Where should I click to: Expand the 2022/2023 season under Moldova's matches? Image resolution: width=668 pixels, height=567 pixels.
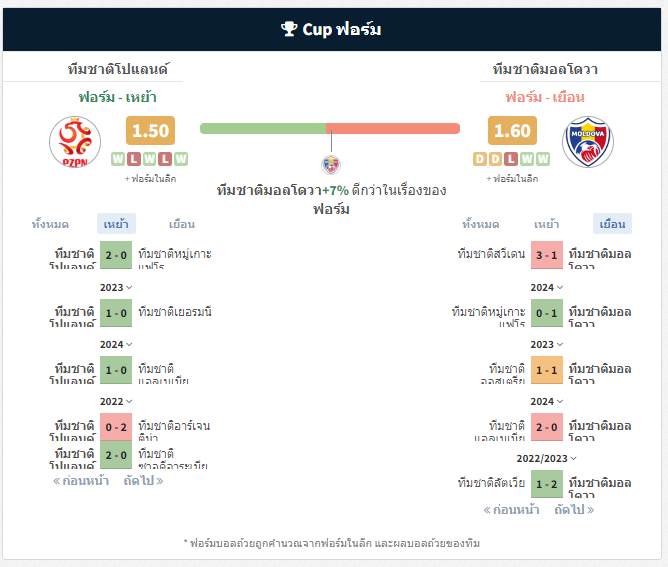(x=547, y=458)
